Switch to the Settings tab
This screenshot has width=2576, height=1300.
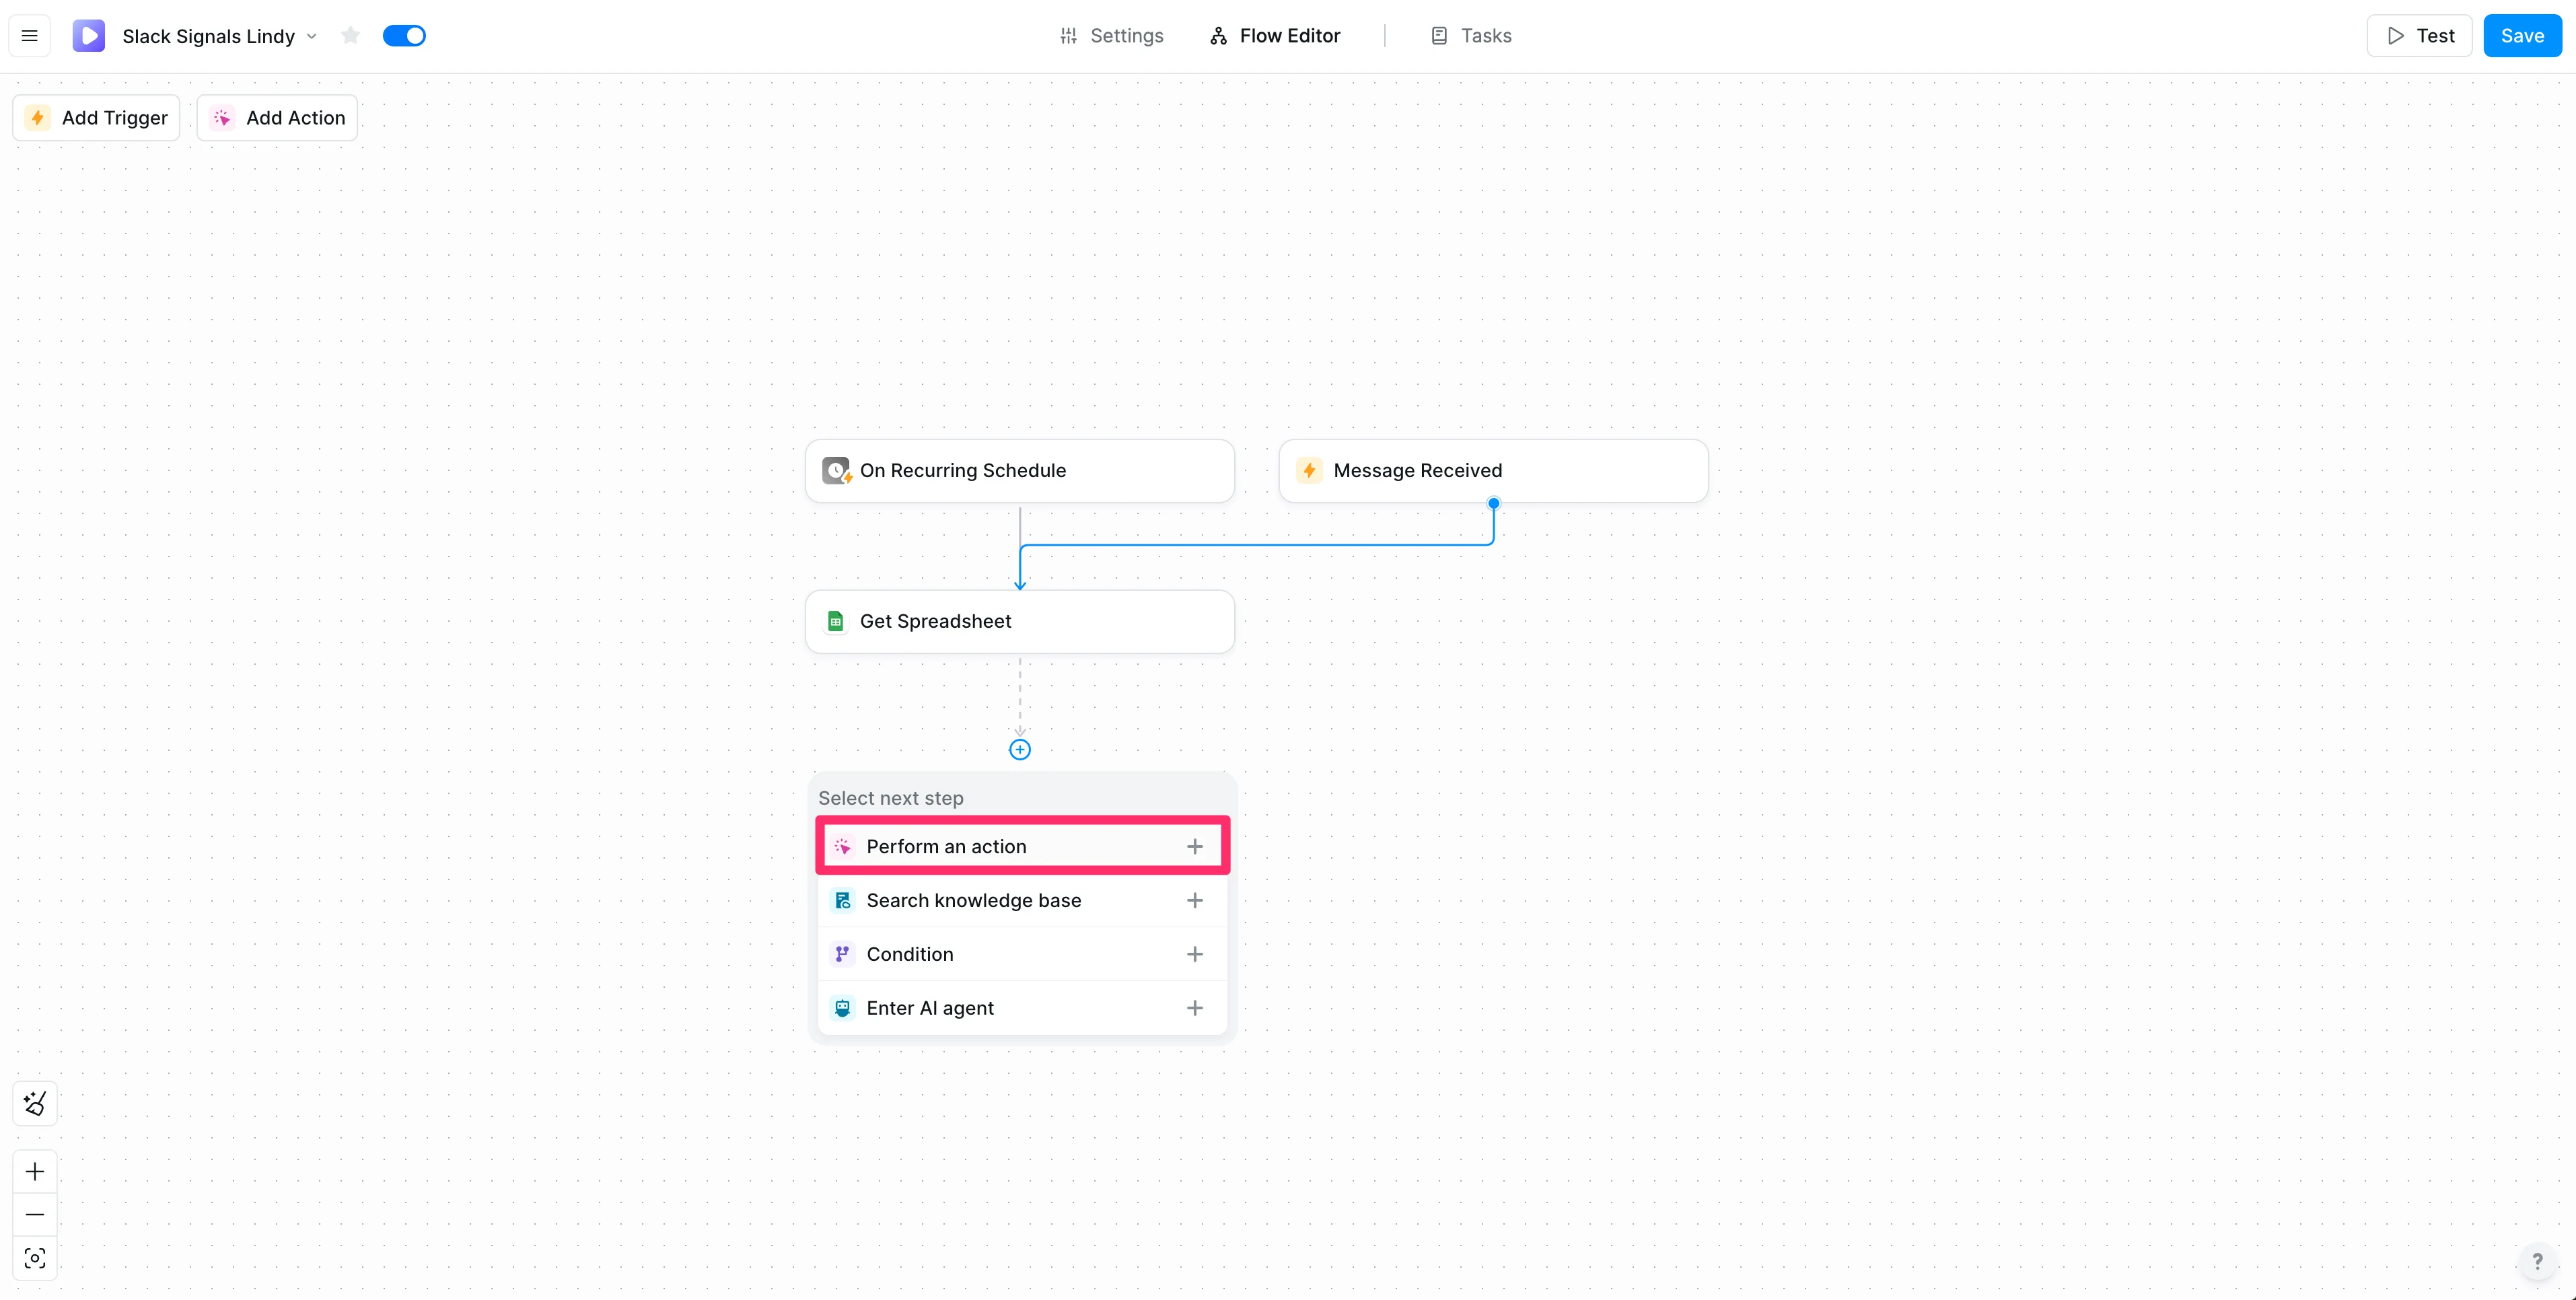point(1111,36)
